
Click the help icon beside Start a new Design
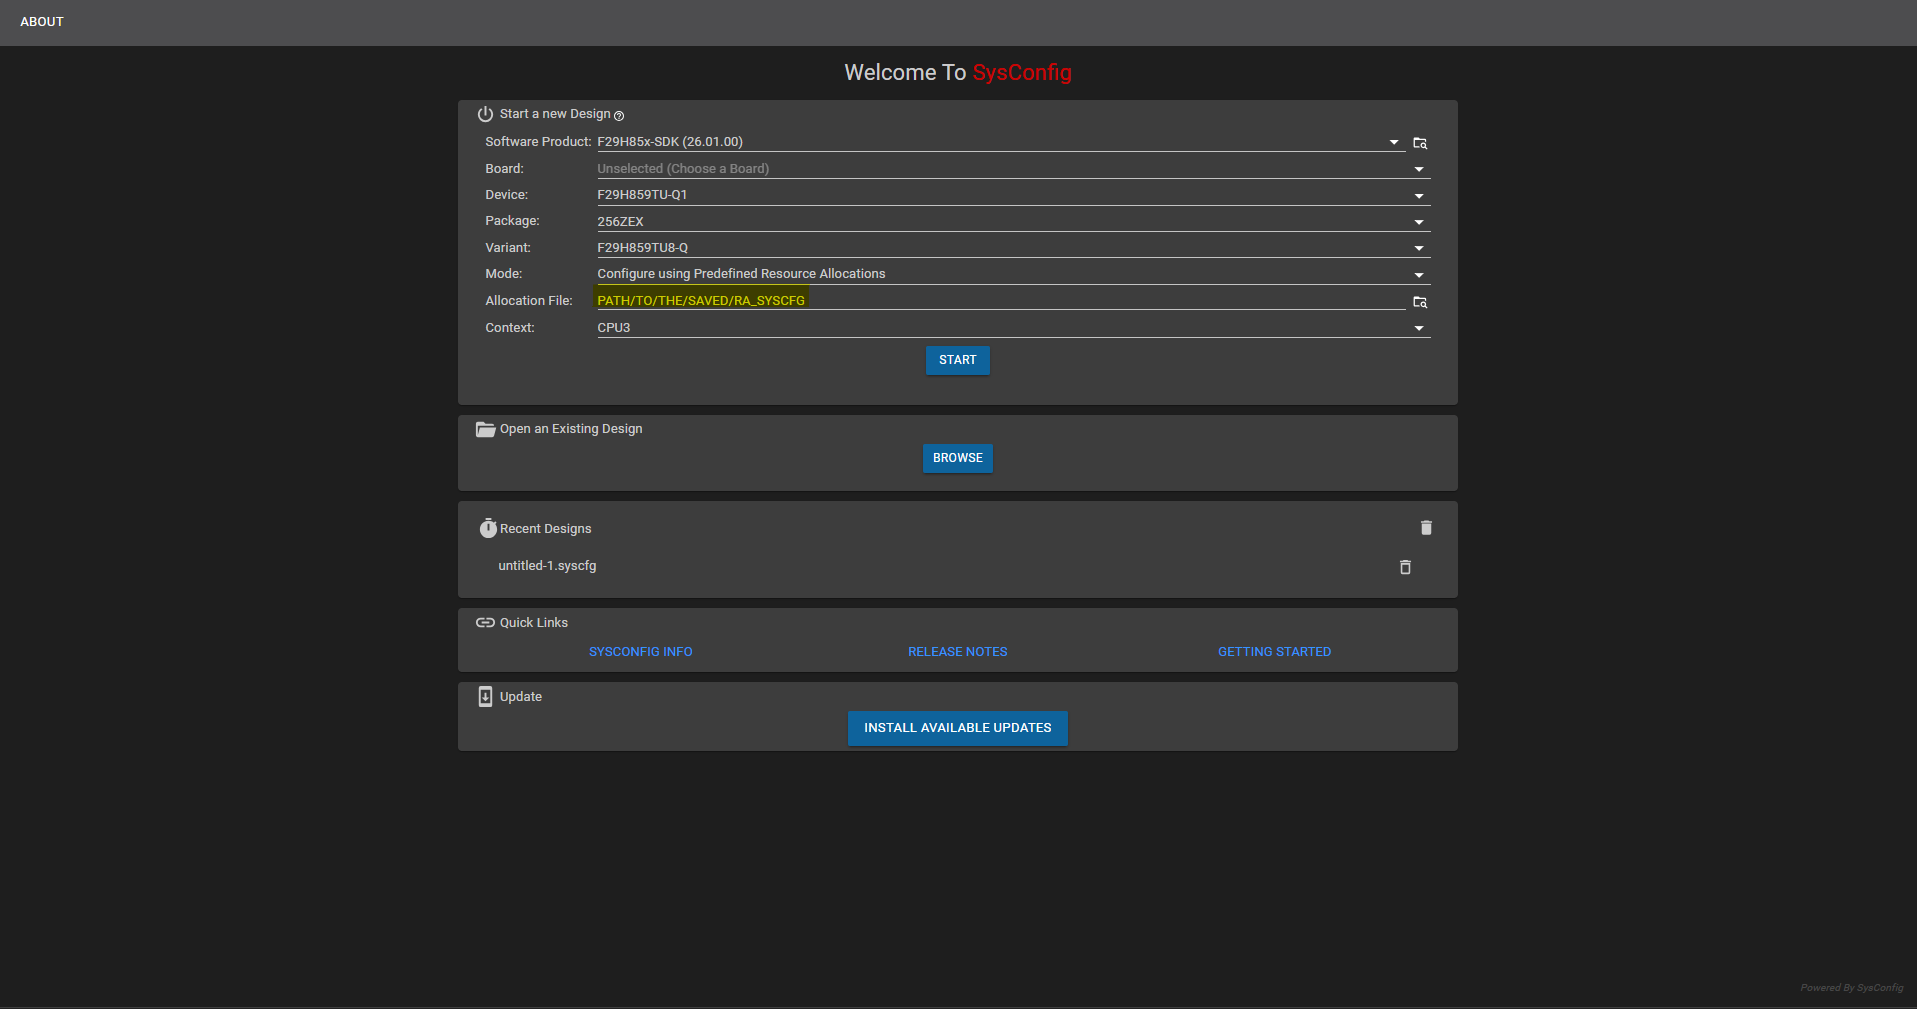click(619, 116)
